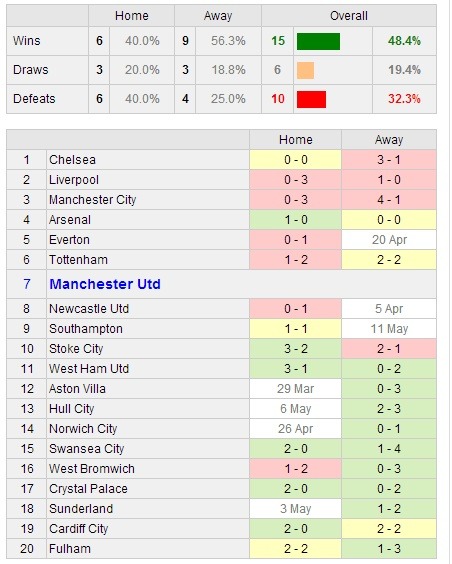Open the Stoke City away 2 - 1 result
The height and width of the screenshot is (564, 452).
(x=389, y=349)
